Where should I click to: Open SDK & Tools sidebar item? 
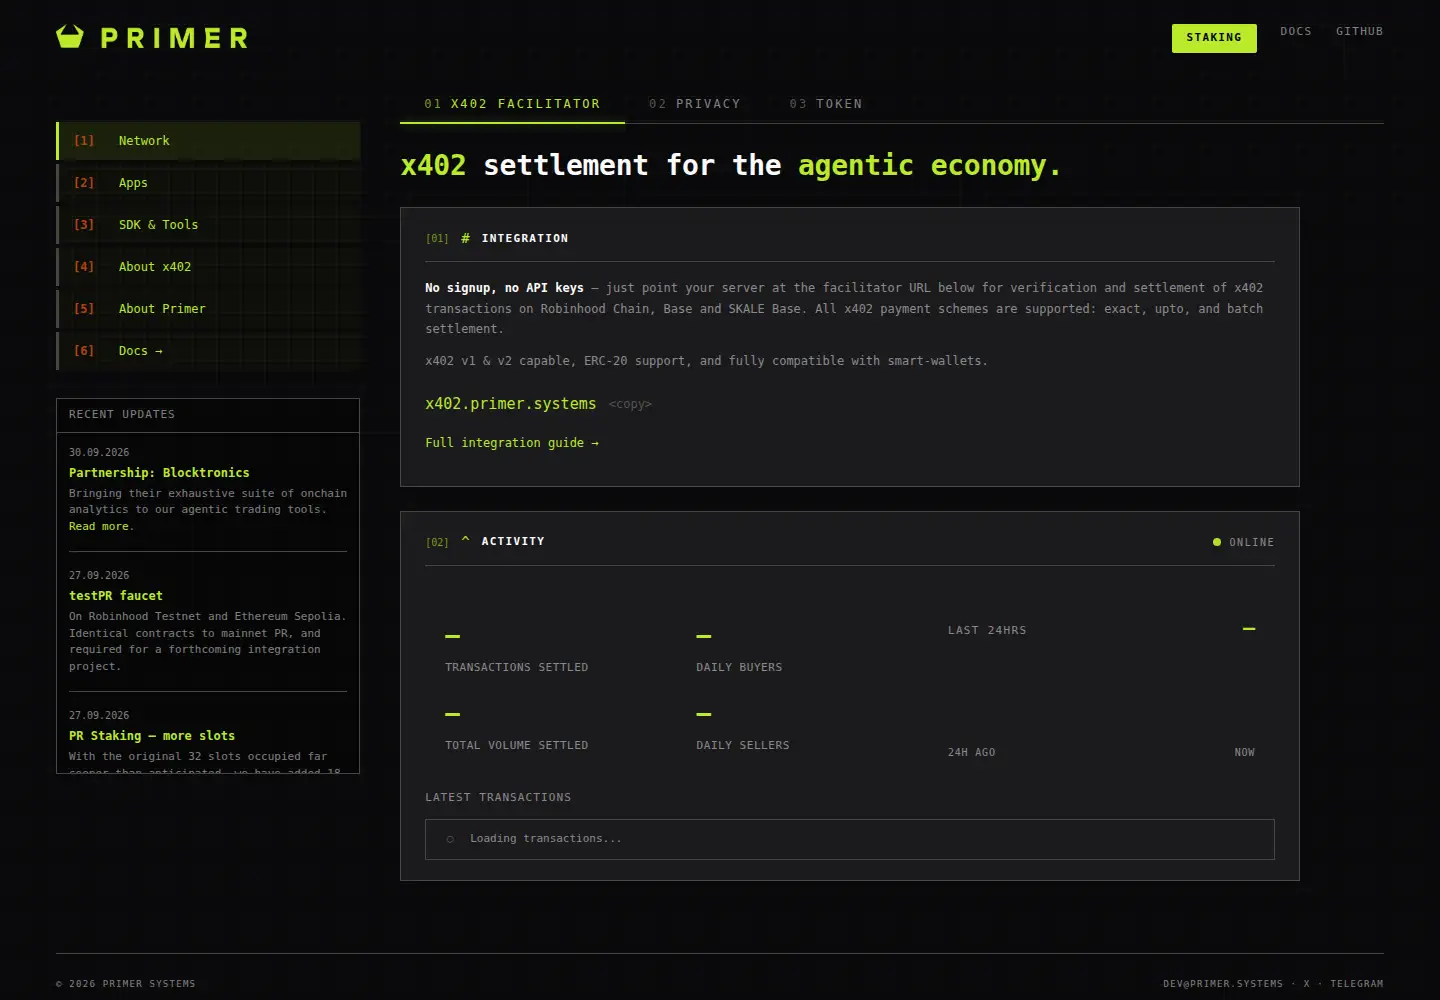pyautogui.click(x=208, y=225)
